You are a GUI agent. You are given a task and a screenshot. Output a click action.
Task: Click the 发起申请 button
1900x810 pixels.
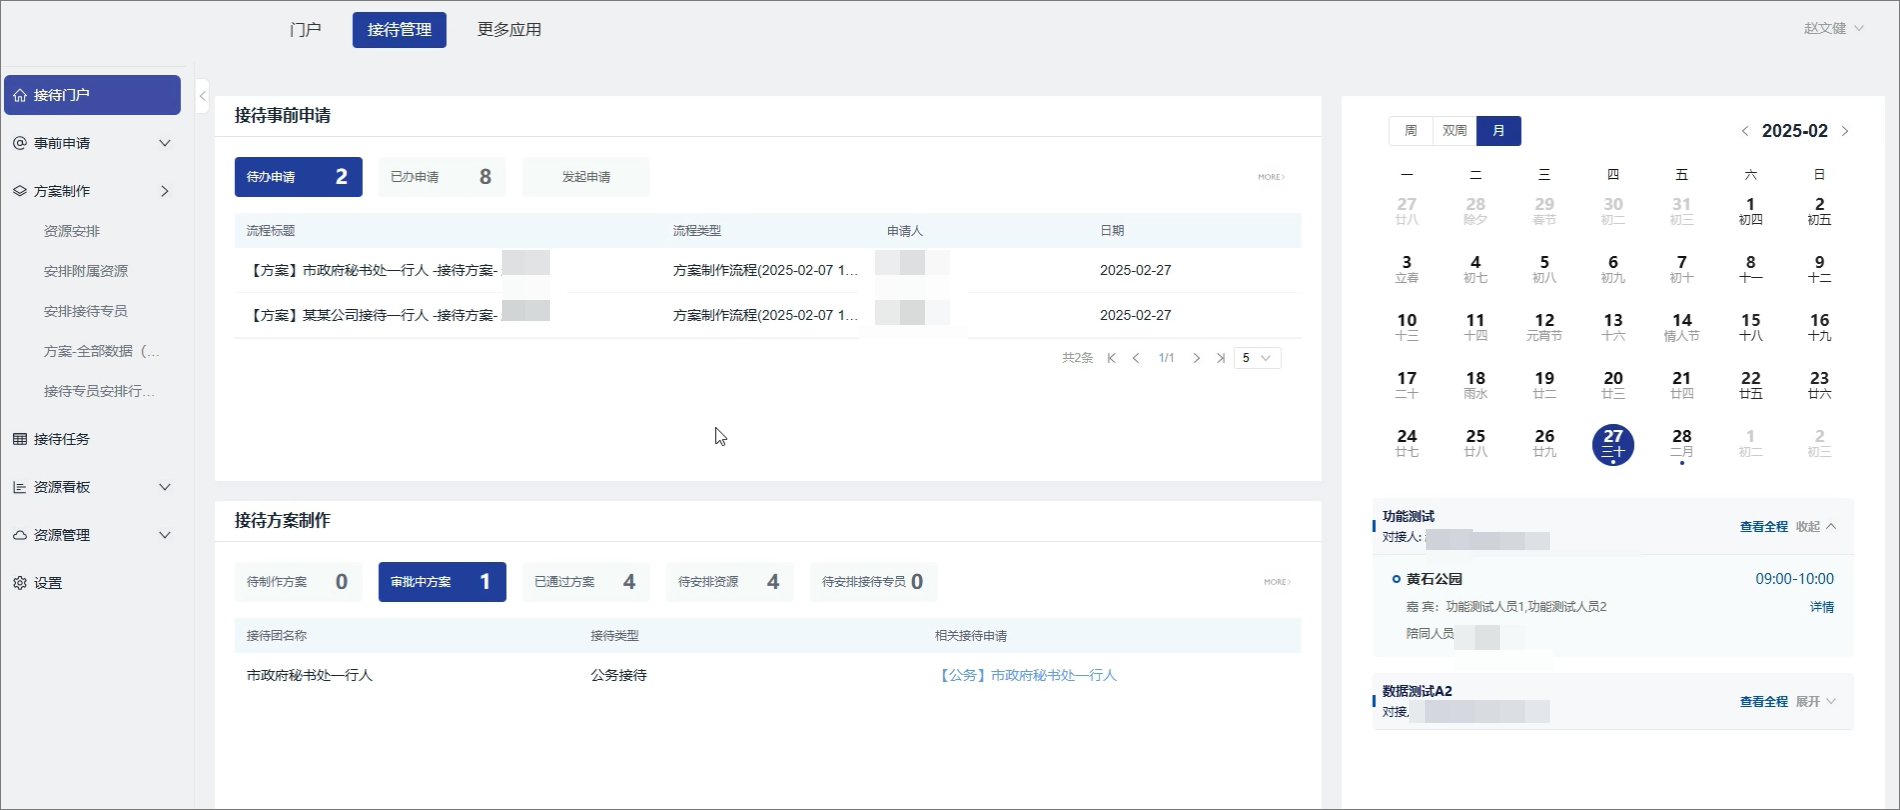(x=586, y=177)
